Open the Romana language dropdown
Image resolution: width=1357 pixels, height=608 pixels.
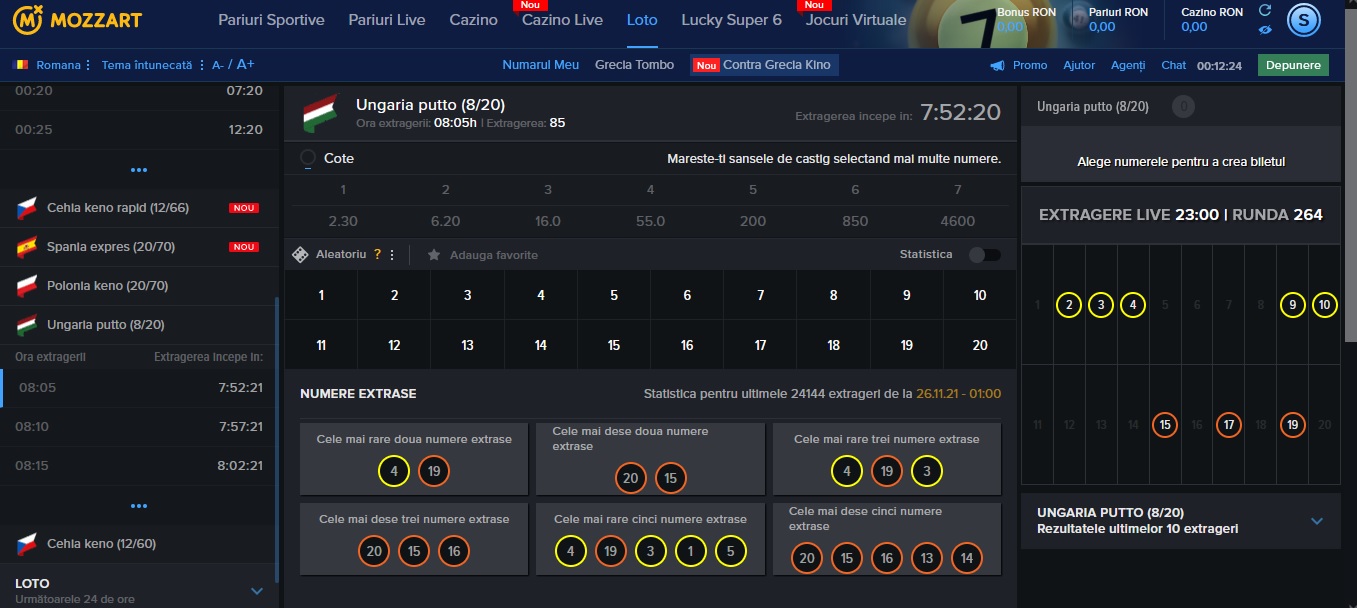63,65
